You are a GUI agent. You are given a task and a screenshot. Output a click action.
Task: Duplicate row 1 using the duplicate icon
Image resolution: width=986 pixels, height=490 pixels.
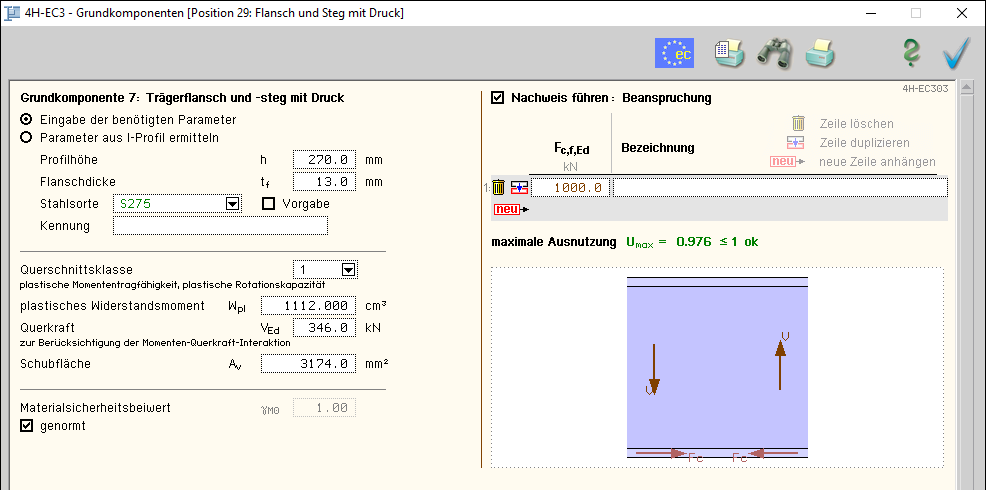[x=518, y=187]
